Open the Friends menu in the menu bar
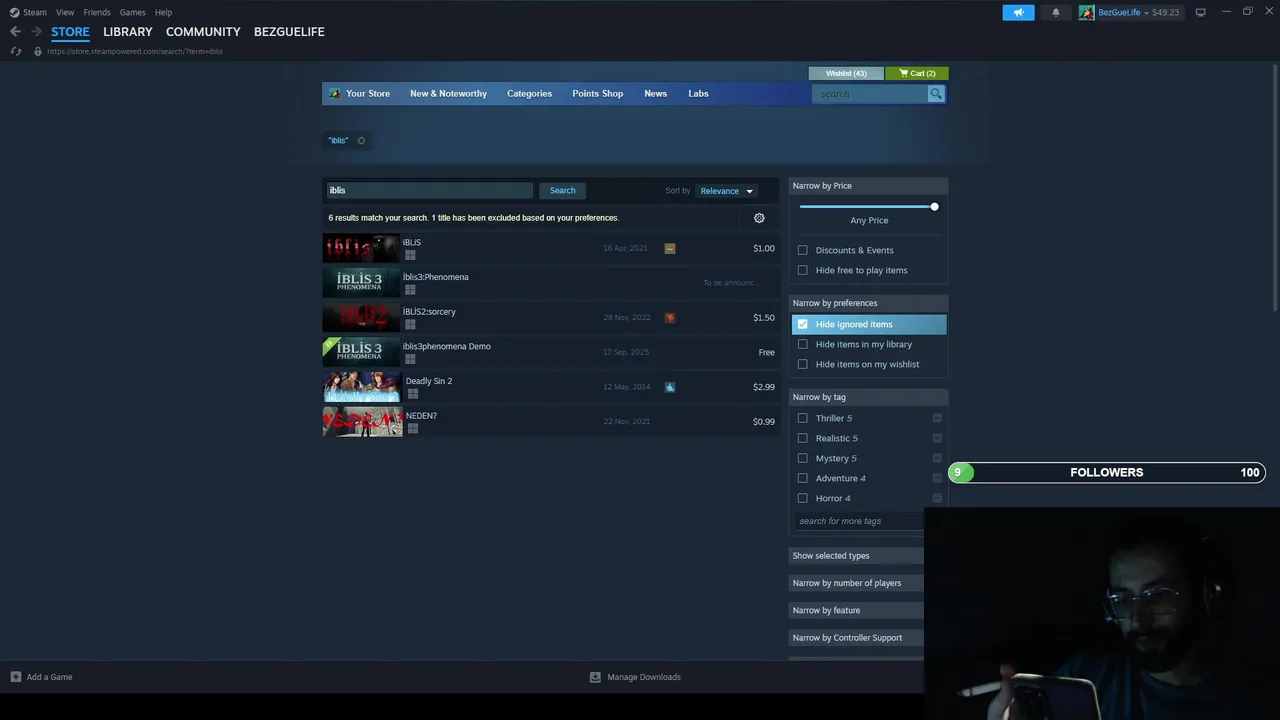Screen dimensions: 1280x720 point(97,12)
